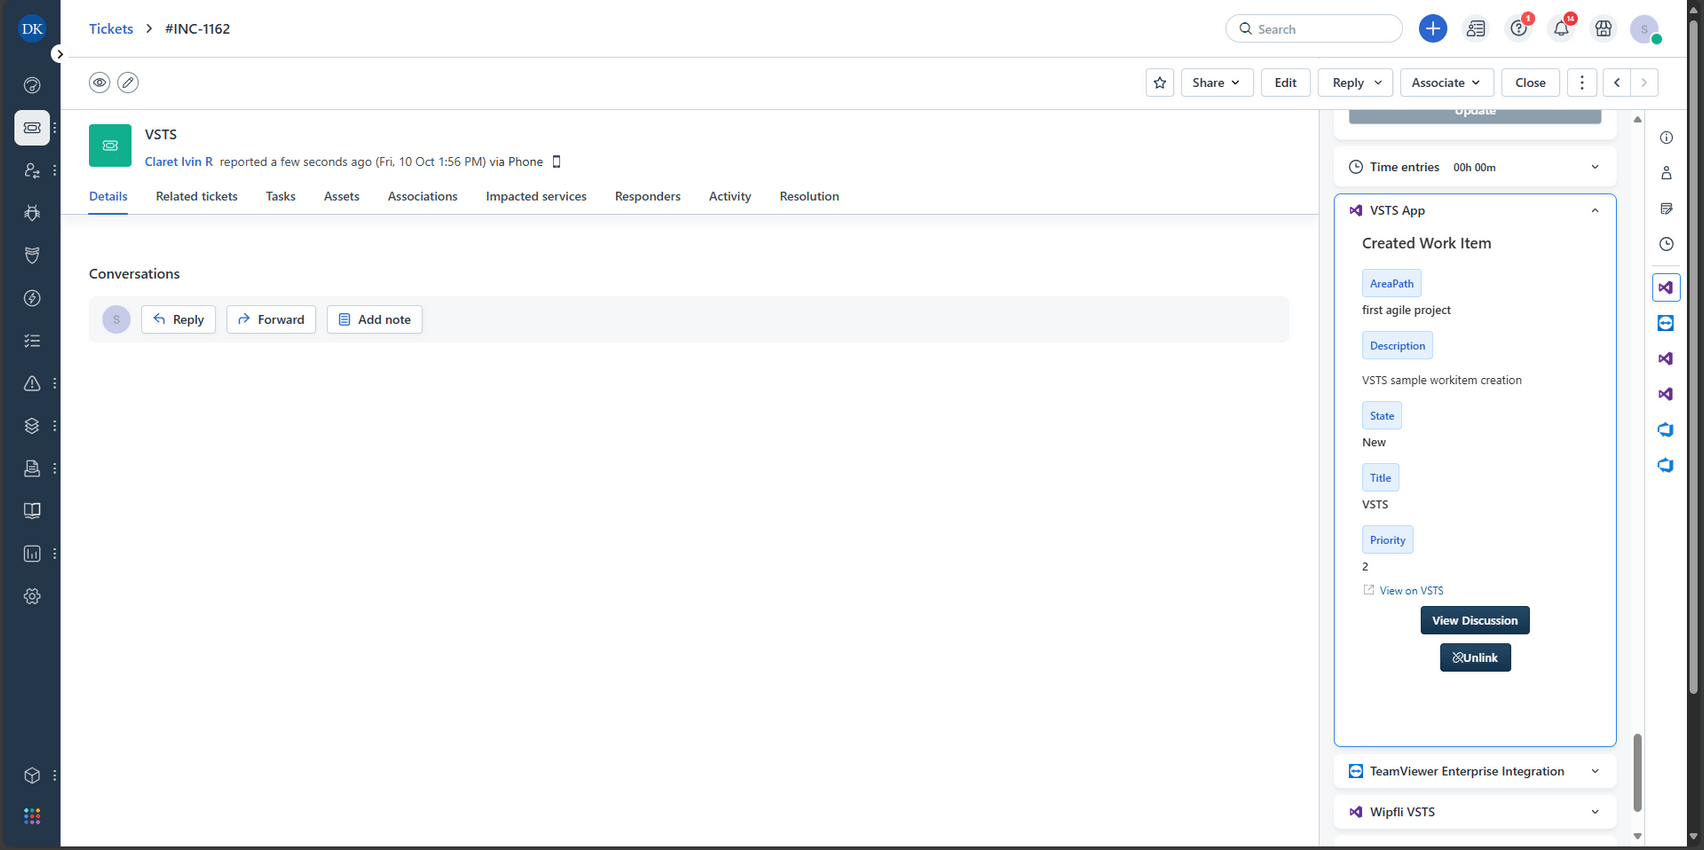Go to previous ticket arrow
The image size is (1704, 850).
[x=1617, y=83]
